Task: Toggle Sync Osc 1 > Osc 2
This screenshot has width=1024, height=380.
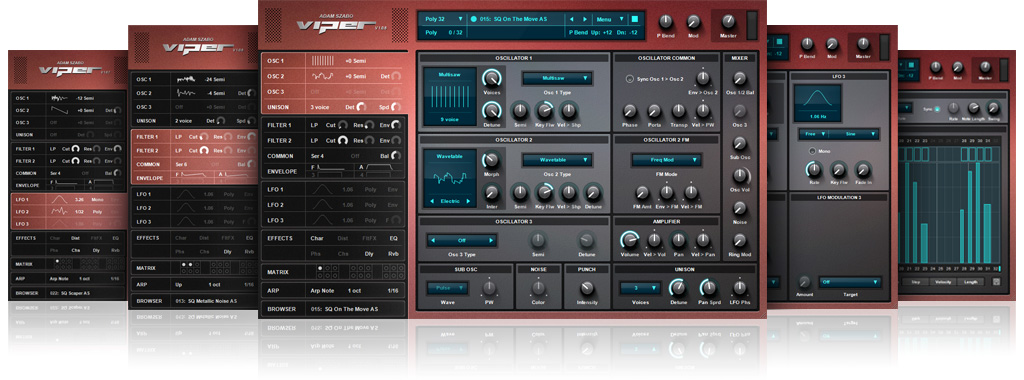Action: pyautogui.click(x=630, y=79)
